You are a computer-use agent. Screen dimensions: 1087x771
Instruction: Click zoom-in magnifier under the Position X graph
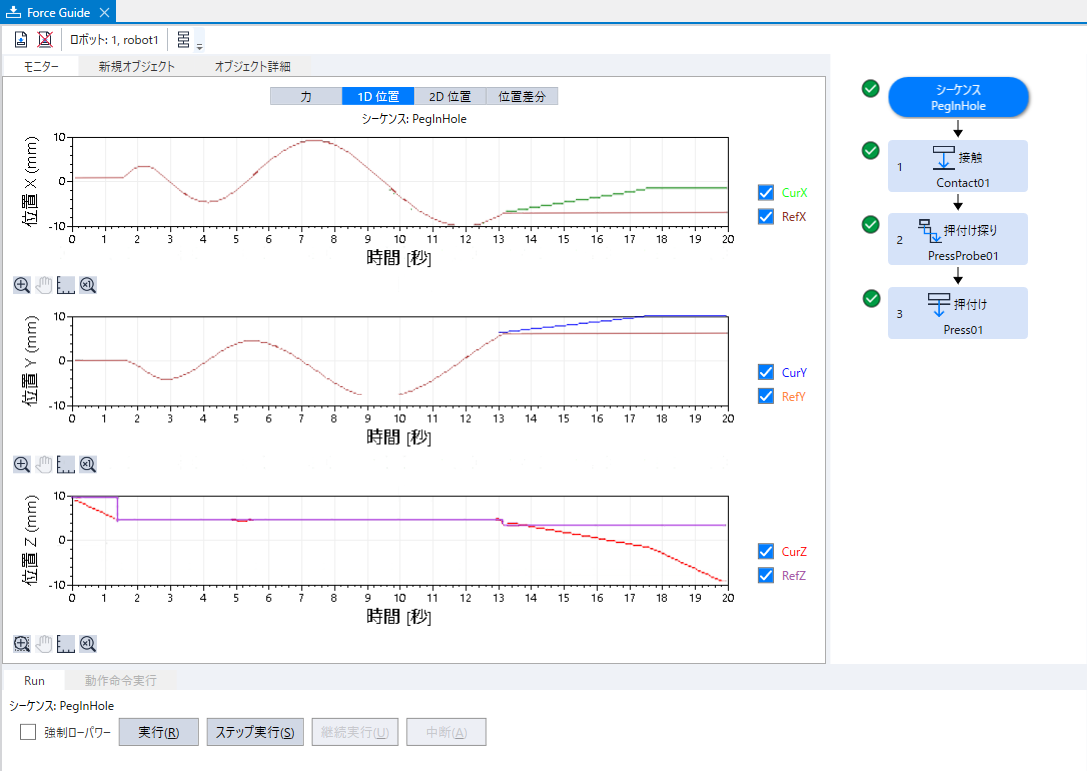[21, 285]
